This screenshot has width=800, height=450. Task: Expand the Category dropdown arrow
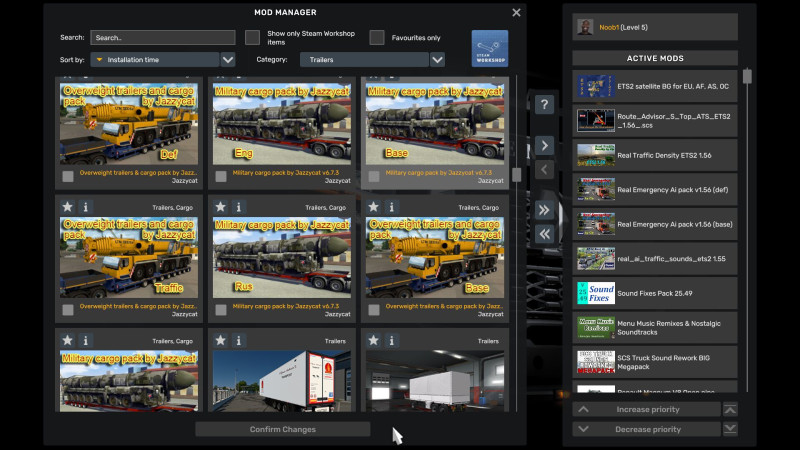pos(437,60)
